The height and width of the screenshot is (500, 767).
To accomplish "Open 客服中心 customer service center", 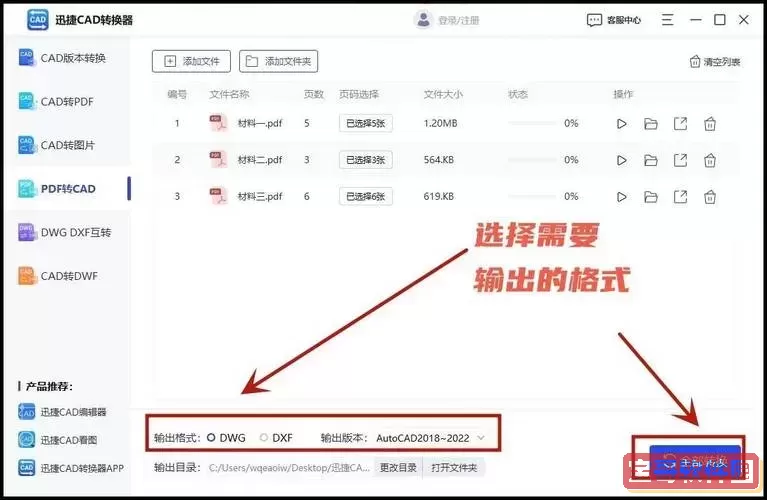I will pos(614,20).
